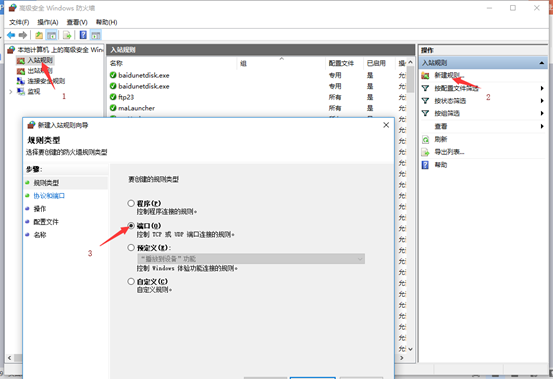Toggle the console tree toolbar icon

click(x=52, y=35)
